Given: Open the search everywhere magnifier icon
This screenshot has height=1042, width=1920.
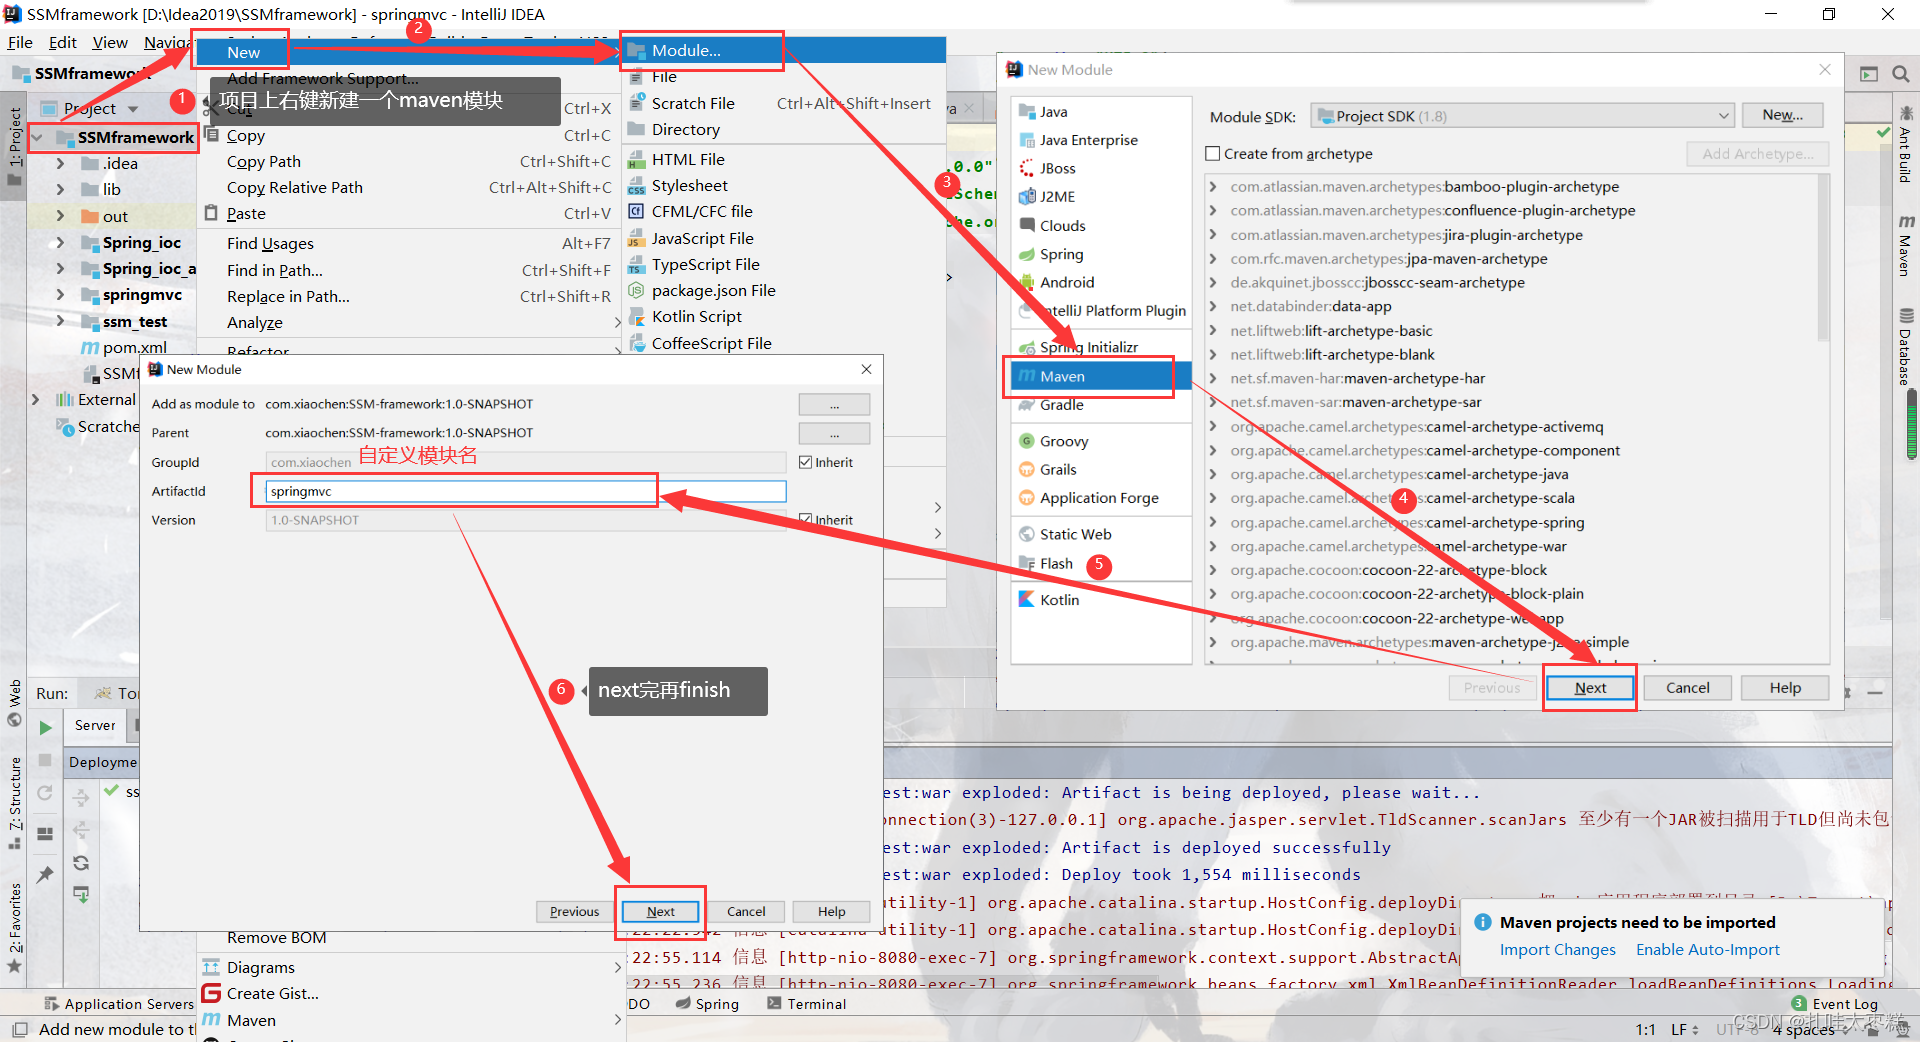Looking at the screenshot, I should (x=1900, y=74).
